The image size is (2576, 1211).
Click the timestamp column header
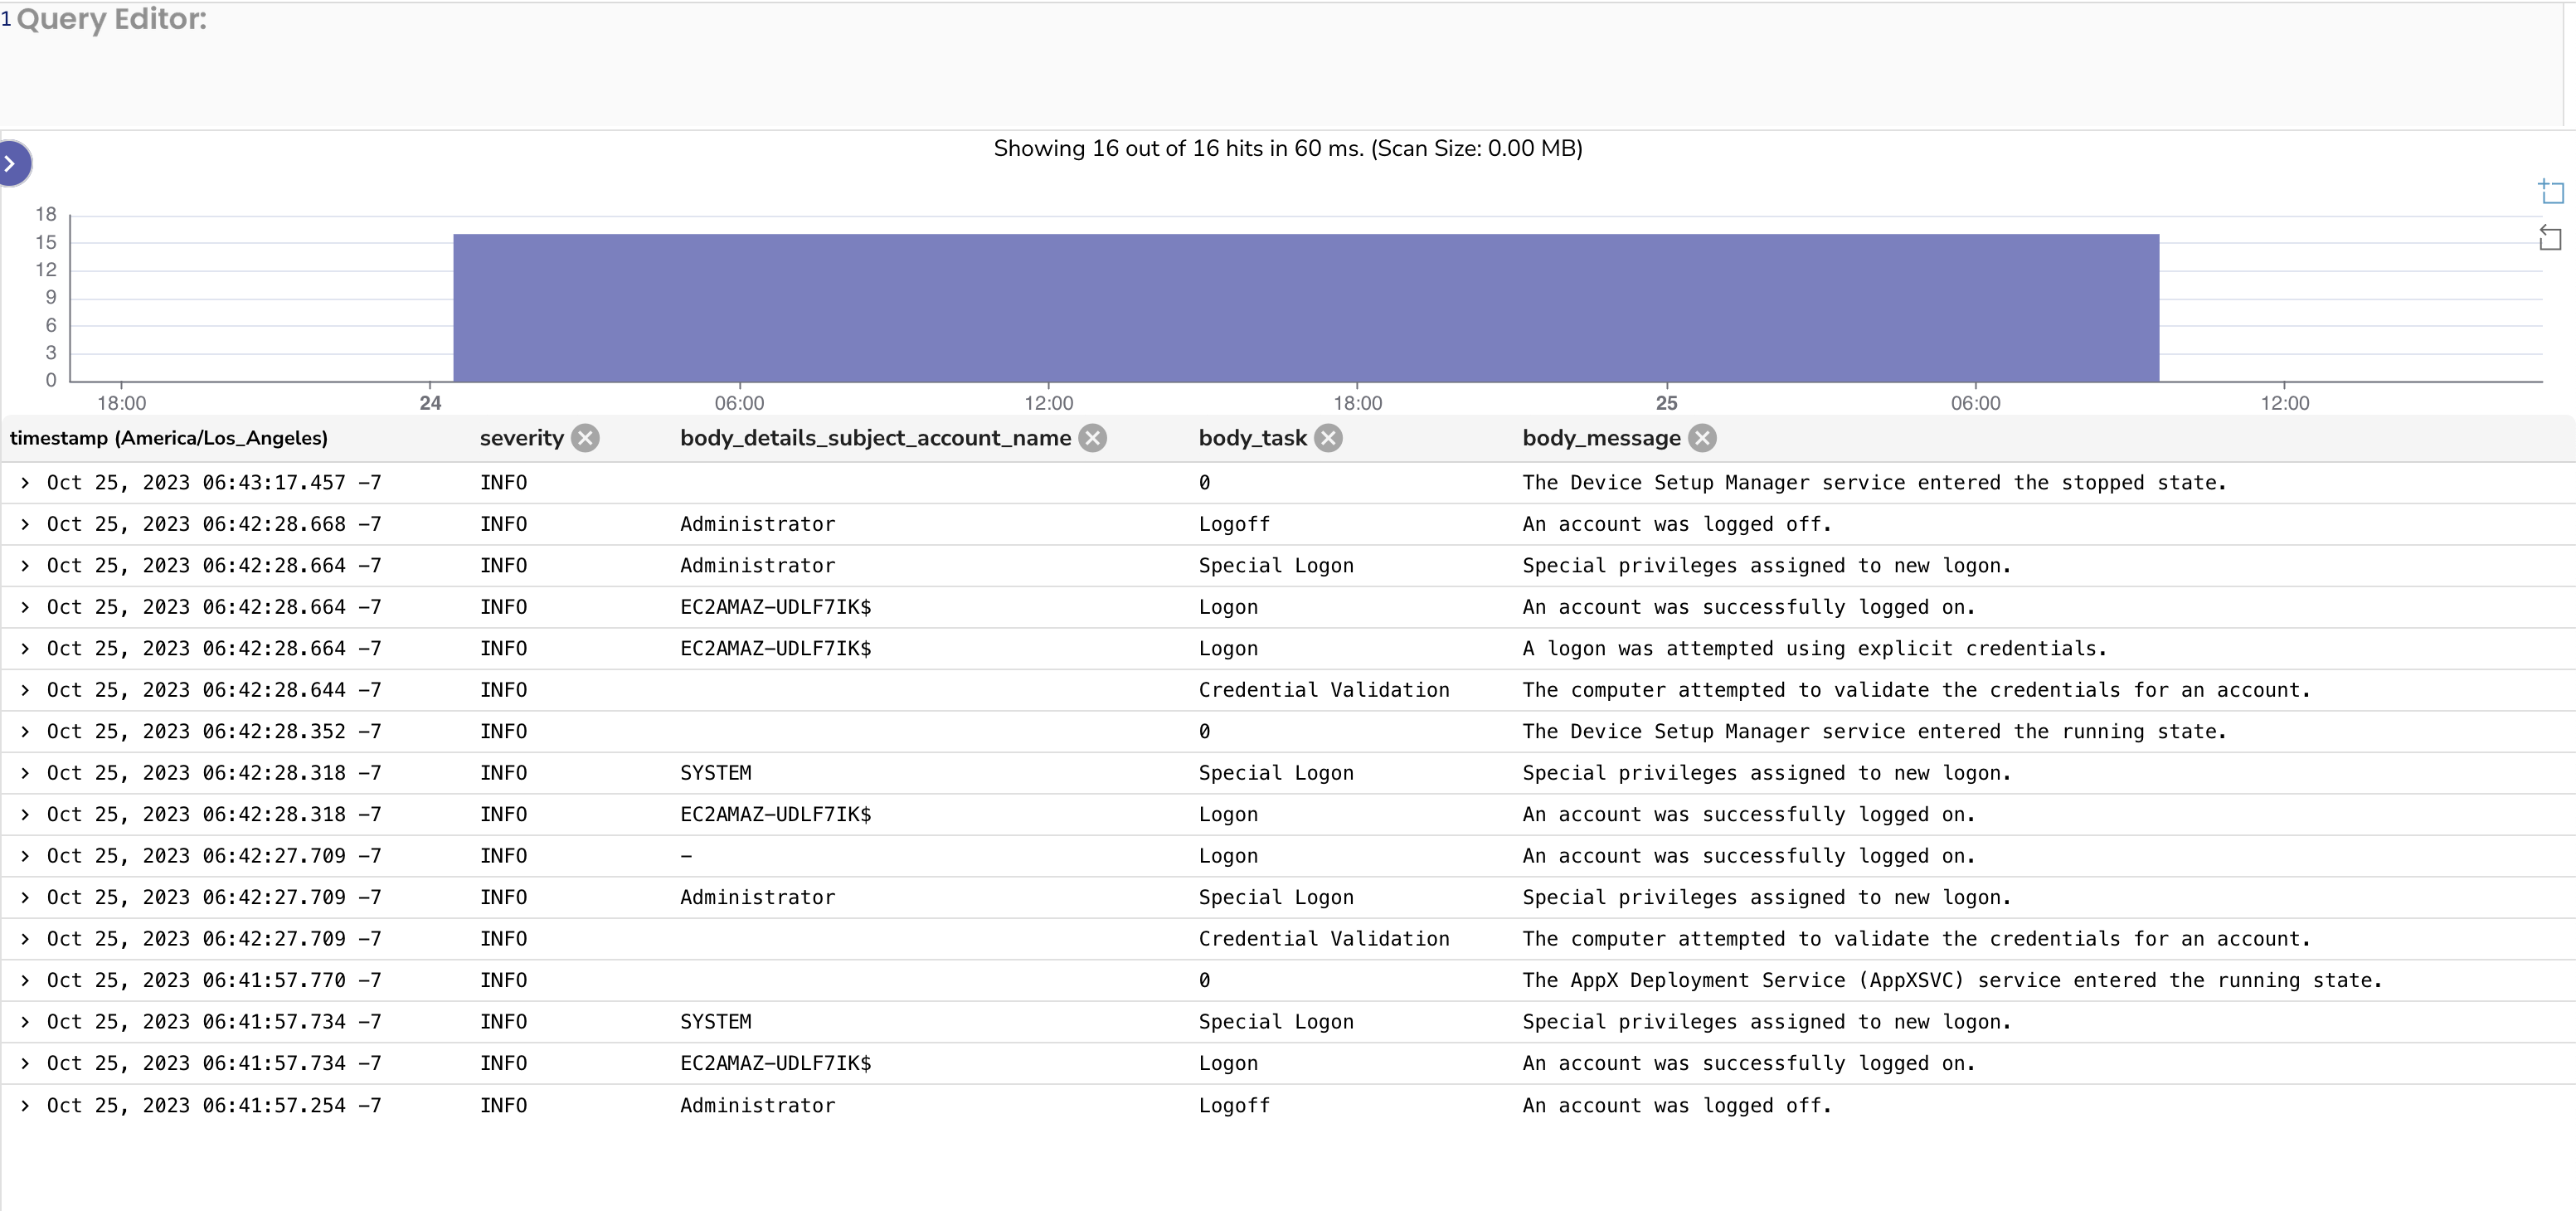tap(169, 438)
